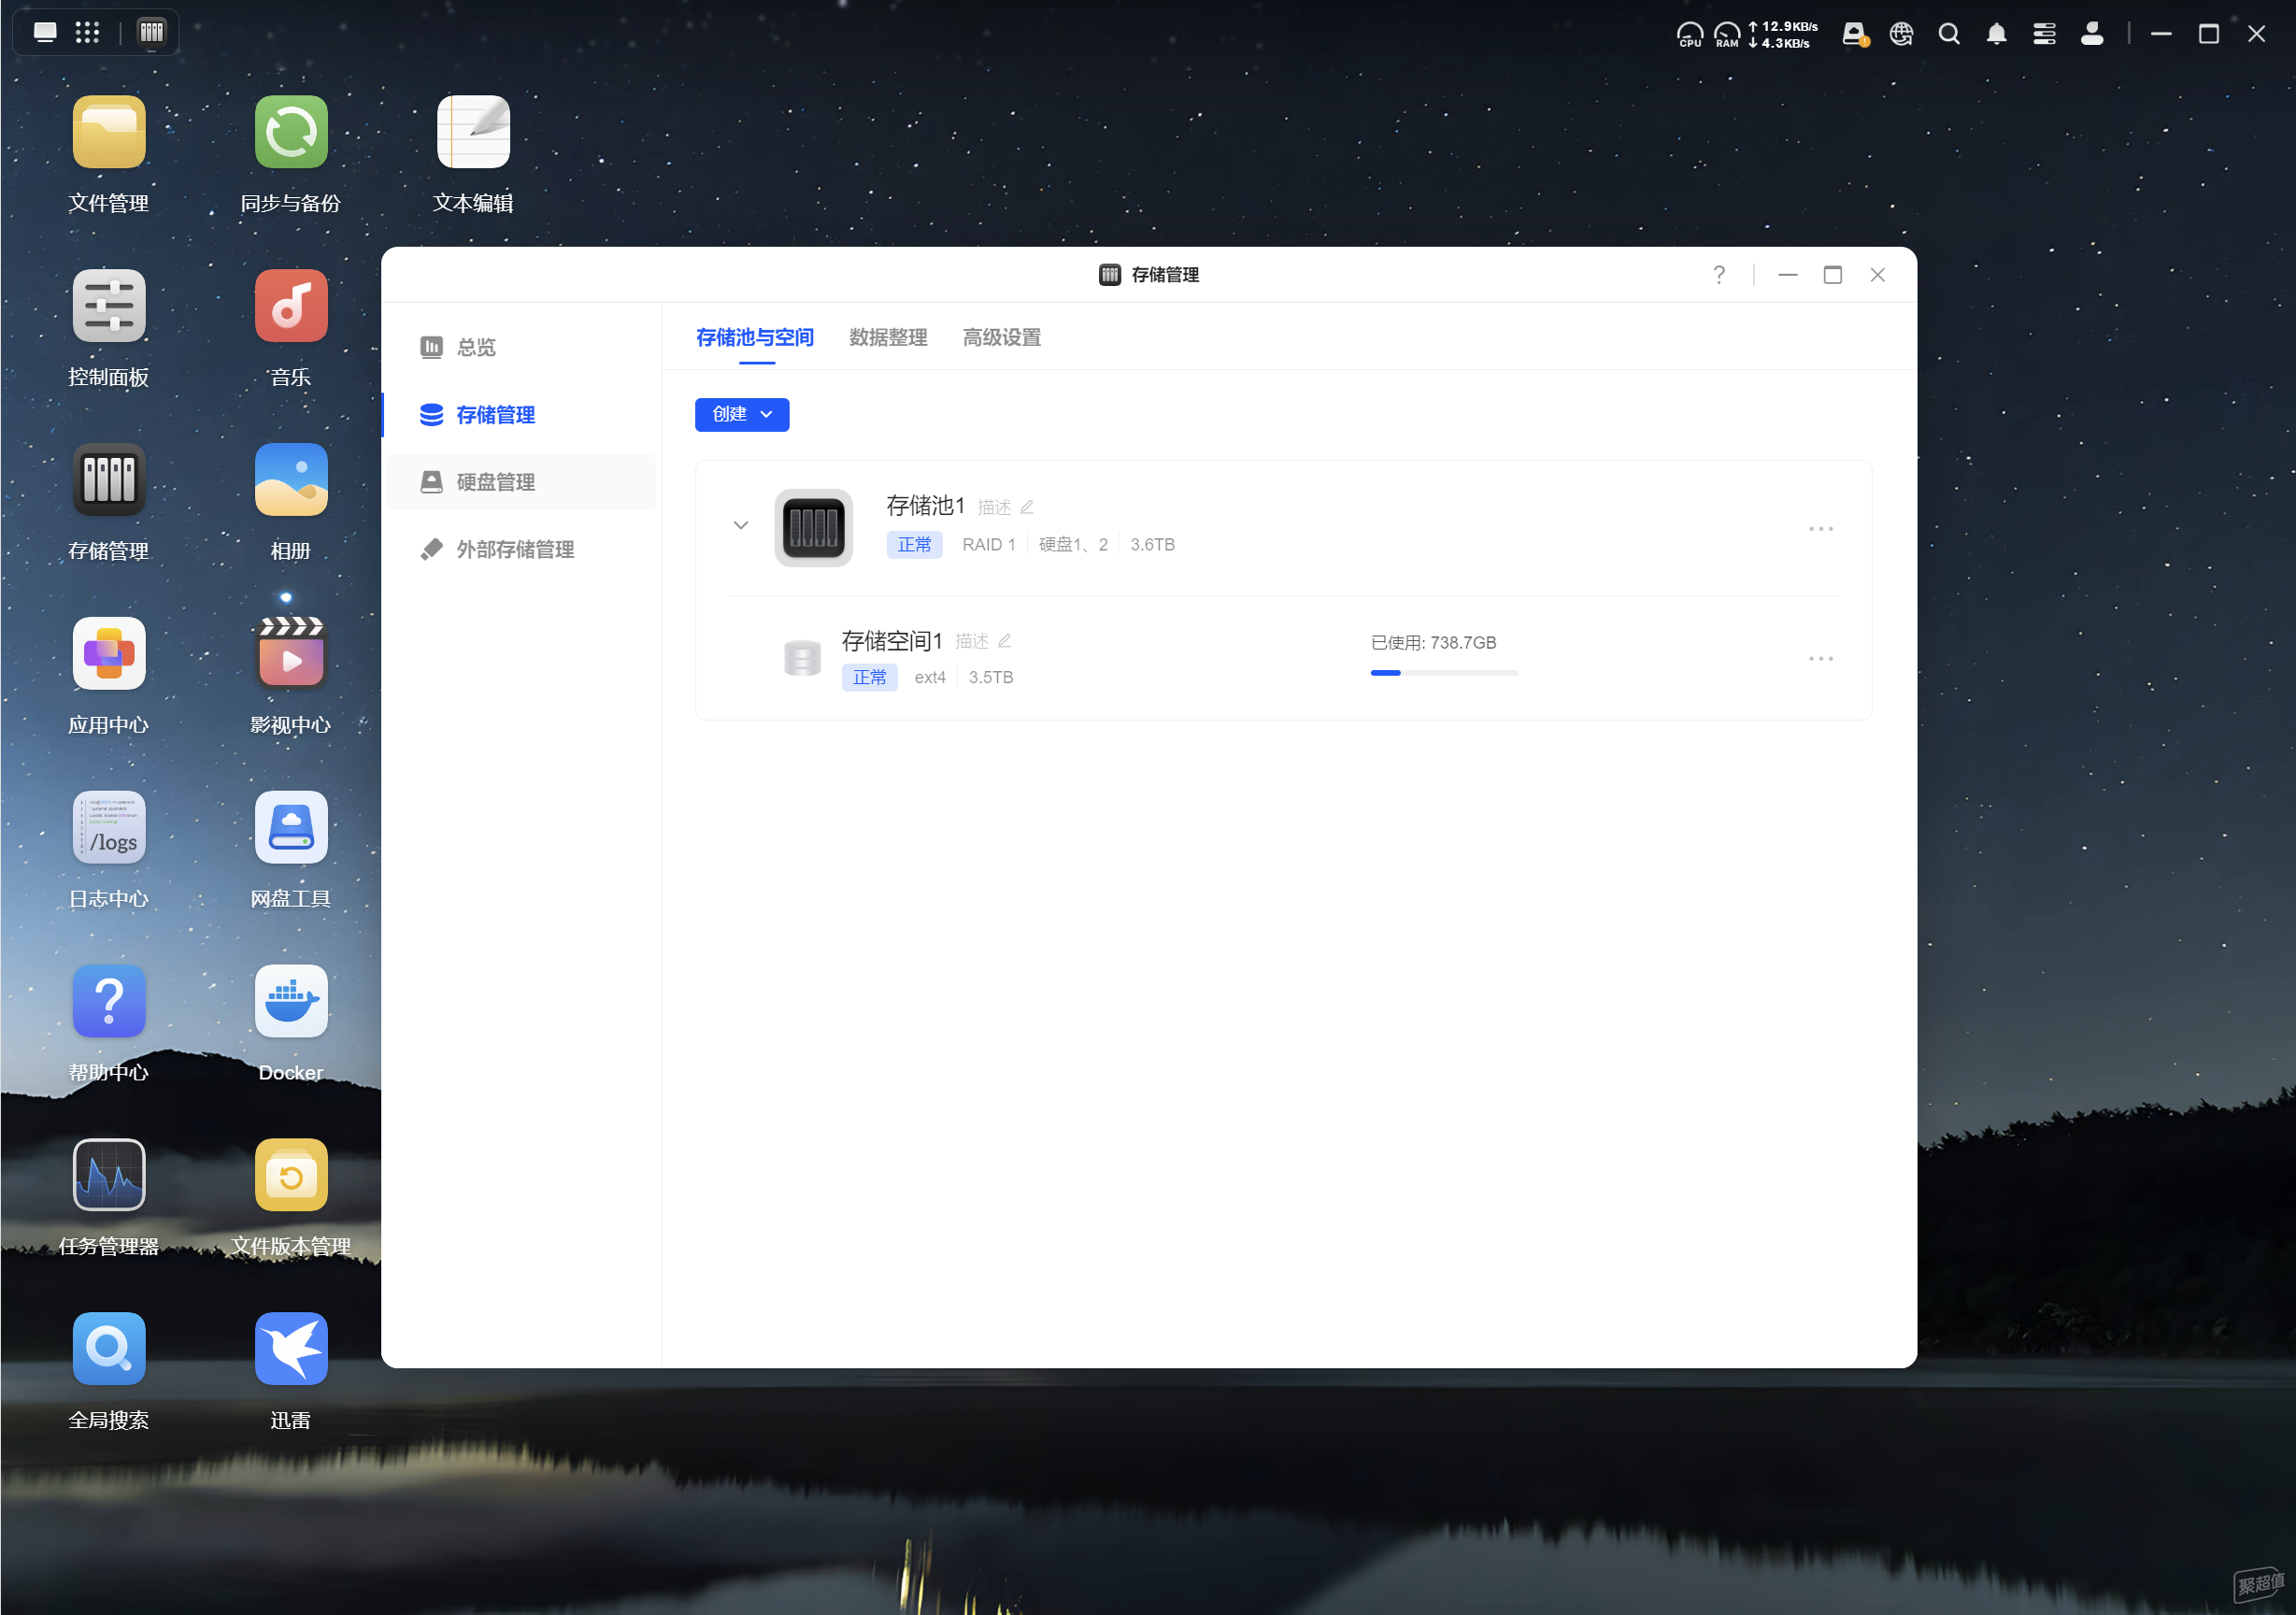
Task: Click the 存储池1 title
Action: coord(926,506)
